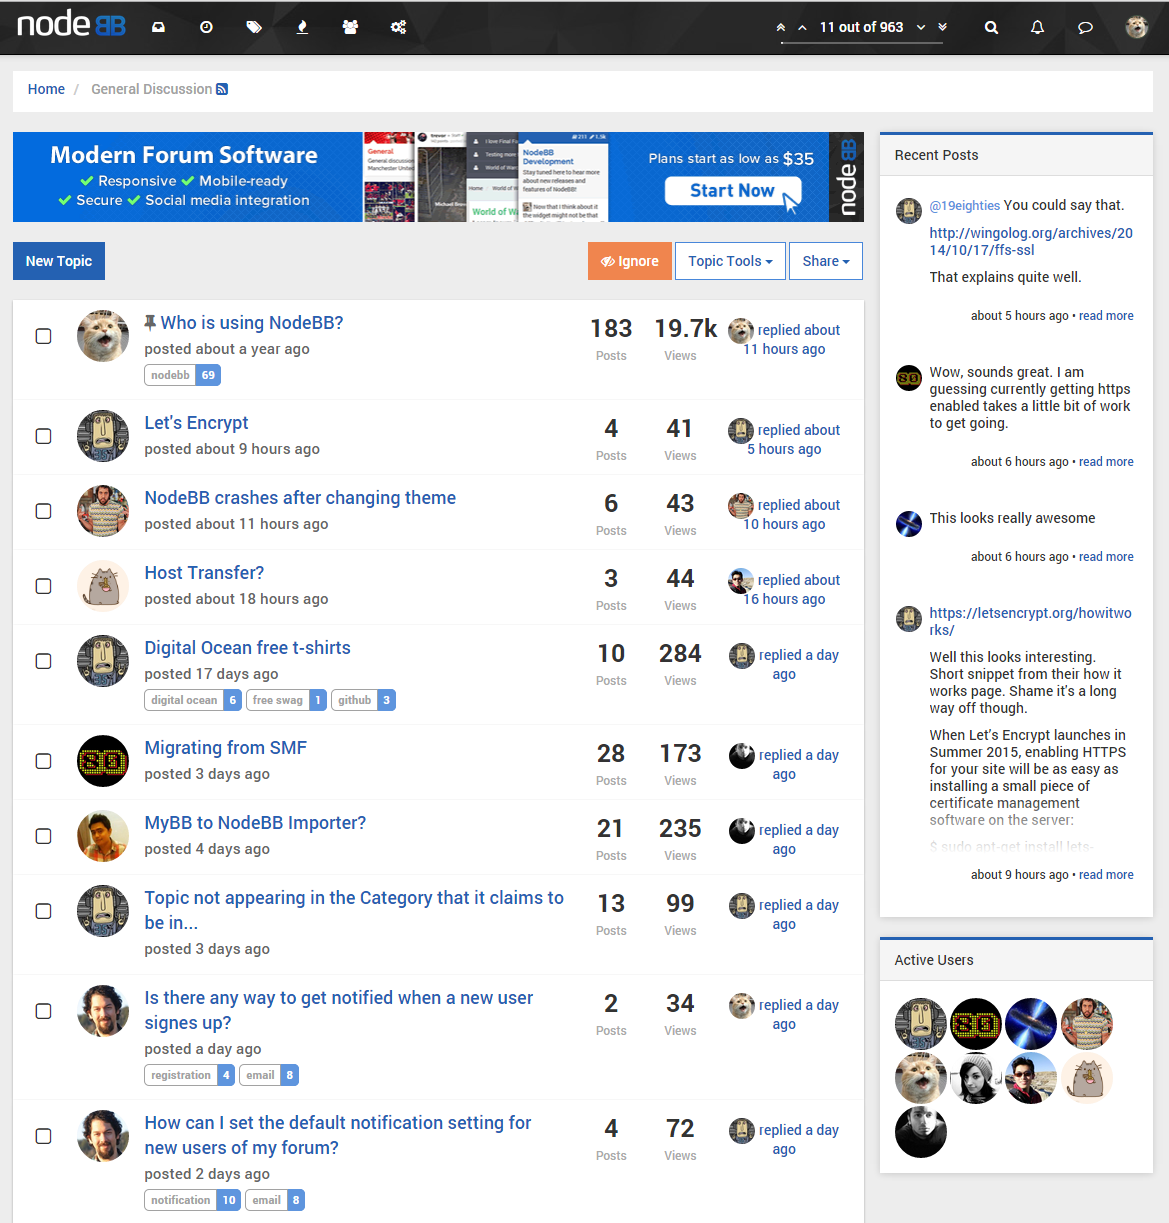Go to Home in the breadcrumb
The image size is (1169, 1223).
[46, 89]
